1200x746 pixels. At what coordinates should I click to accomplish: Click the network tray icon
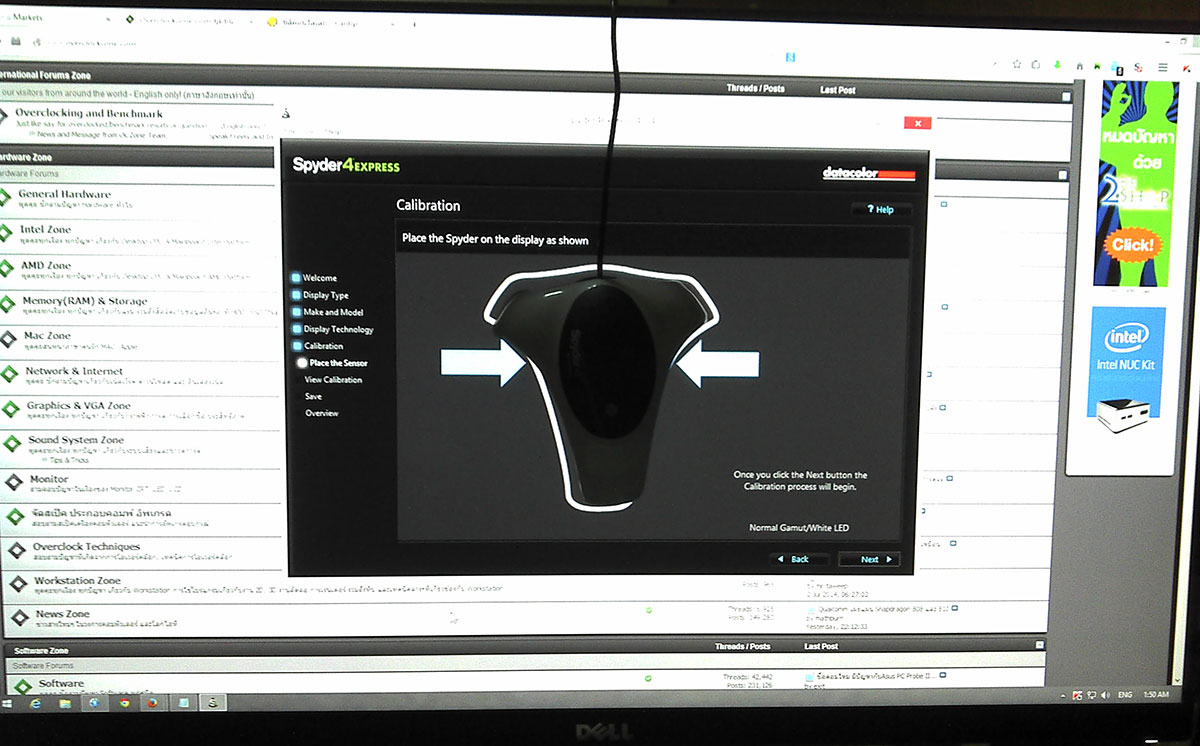[1091, 693]
